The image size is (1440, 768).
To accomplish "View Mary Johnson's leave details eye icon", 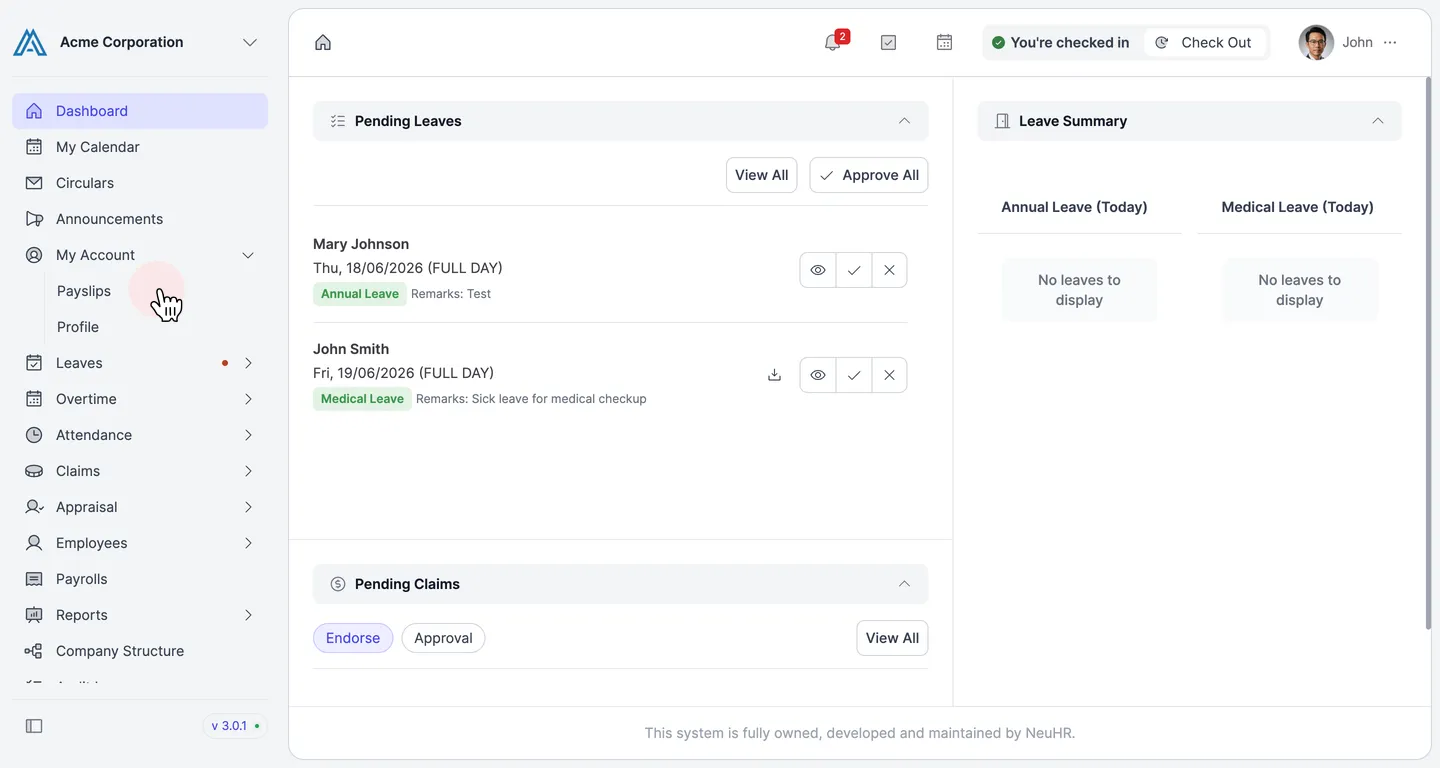I will coord(818,270).
